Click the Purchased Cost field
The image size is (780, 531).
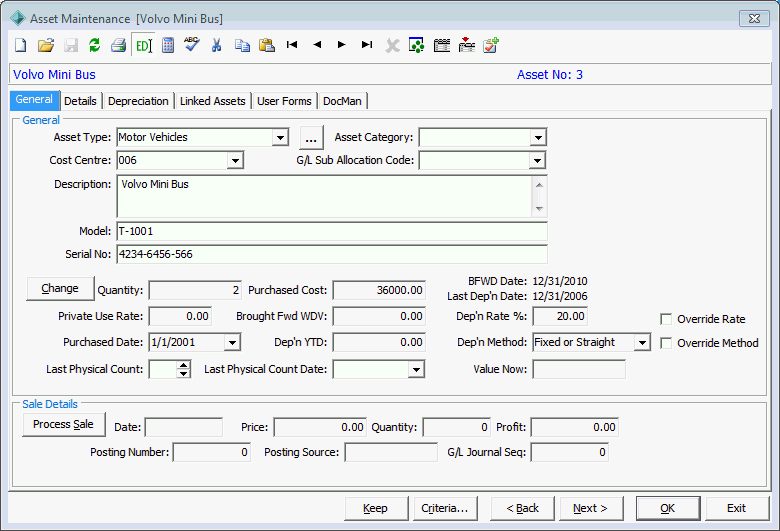click(x=379, y=290)
